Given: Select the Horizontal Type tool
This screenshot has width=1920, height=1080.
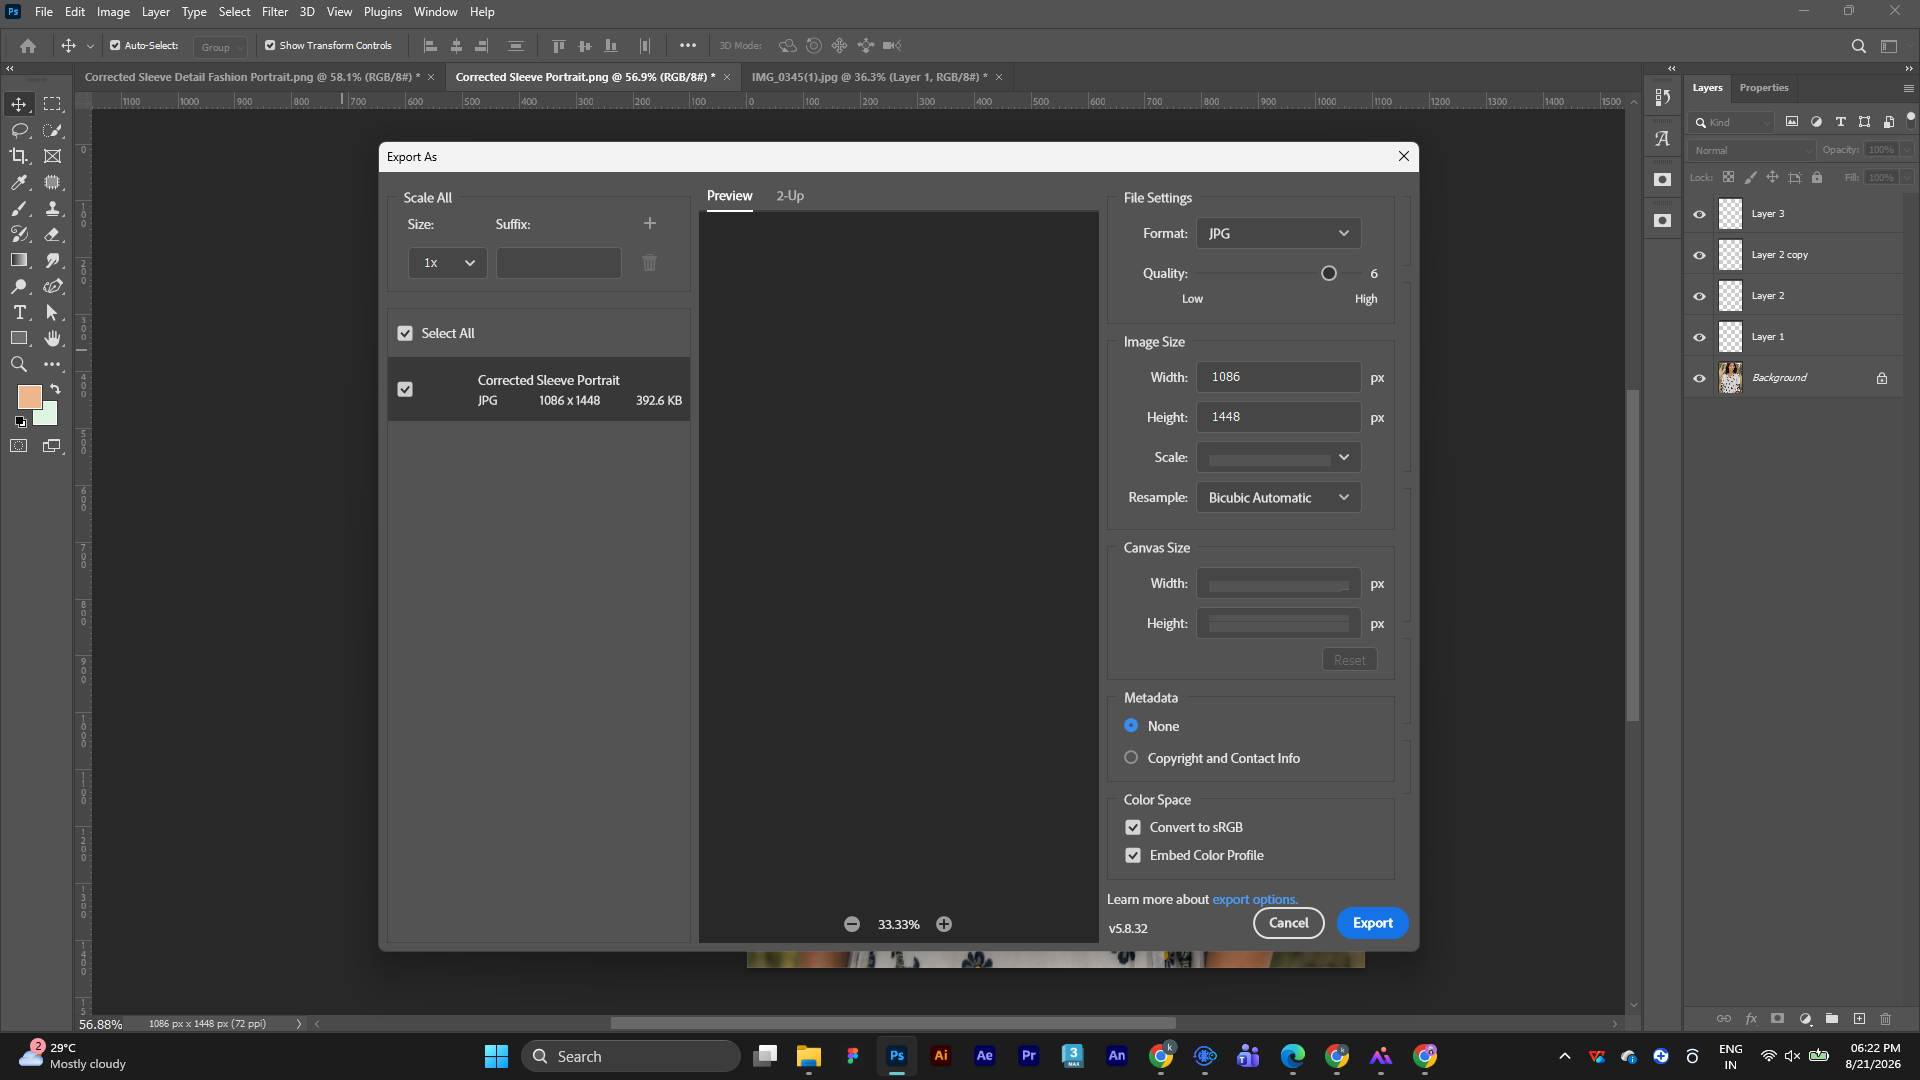Looking at the screenshot, I should coord(19,312).
